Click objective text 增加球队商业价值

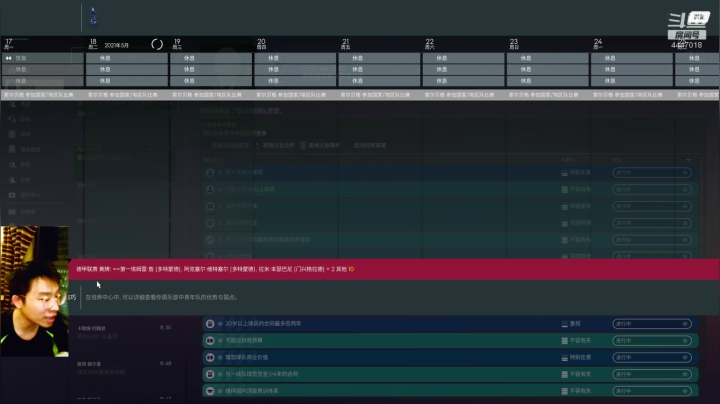[247, 357]
